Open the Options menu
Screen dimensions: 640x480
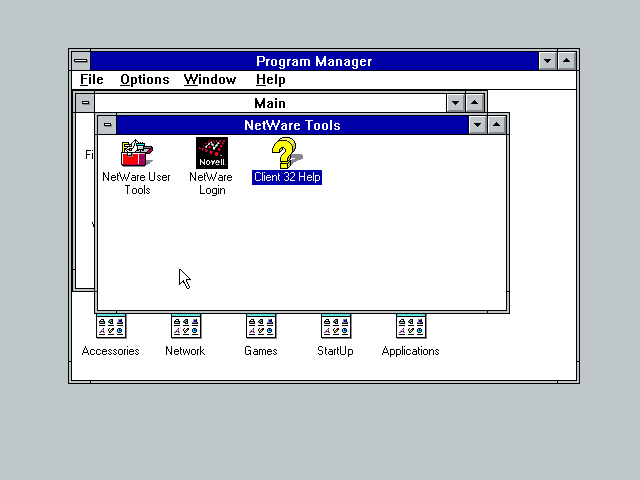point(144,80)
